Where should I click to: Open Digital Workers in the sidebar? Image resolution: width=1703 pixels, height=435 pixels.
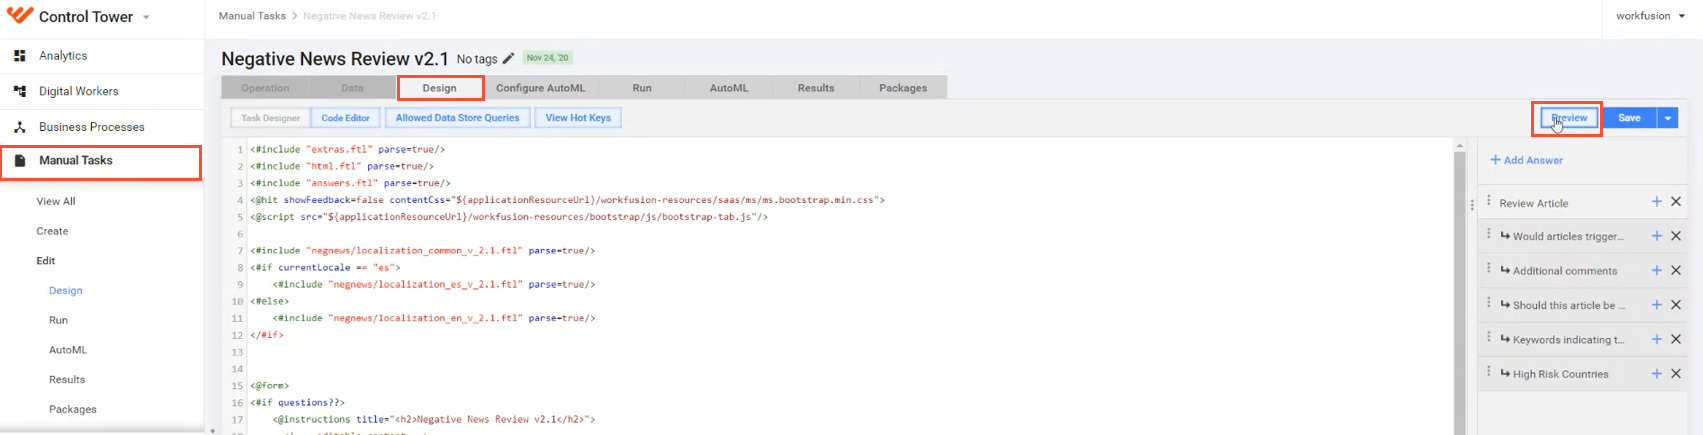pos(78,91)
